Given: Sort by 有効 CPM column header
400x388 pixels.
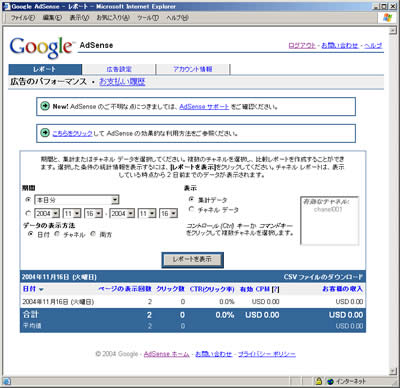Looking at the screenshot, I should point(255,289).
